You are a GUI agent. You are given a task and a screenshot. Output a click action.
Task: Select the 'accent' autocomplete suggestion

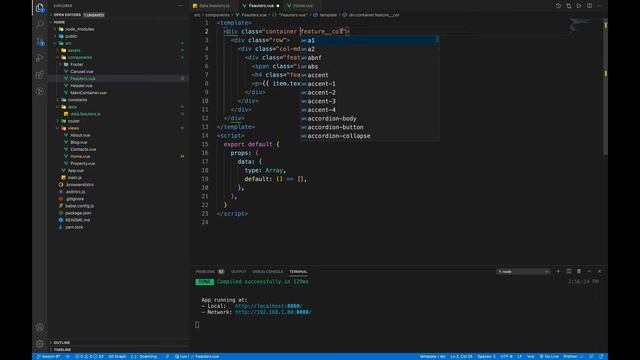point(369,75)
